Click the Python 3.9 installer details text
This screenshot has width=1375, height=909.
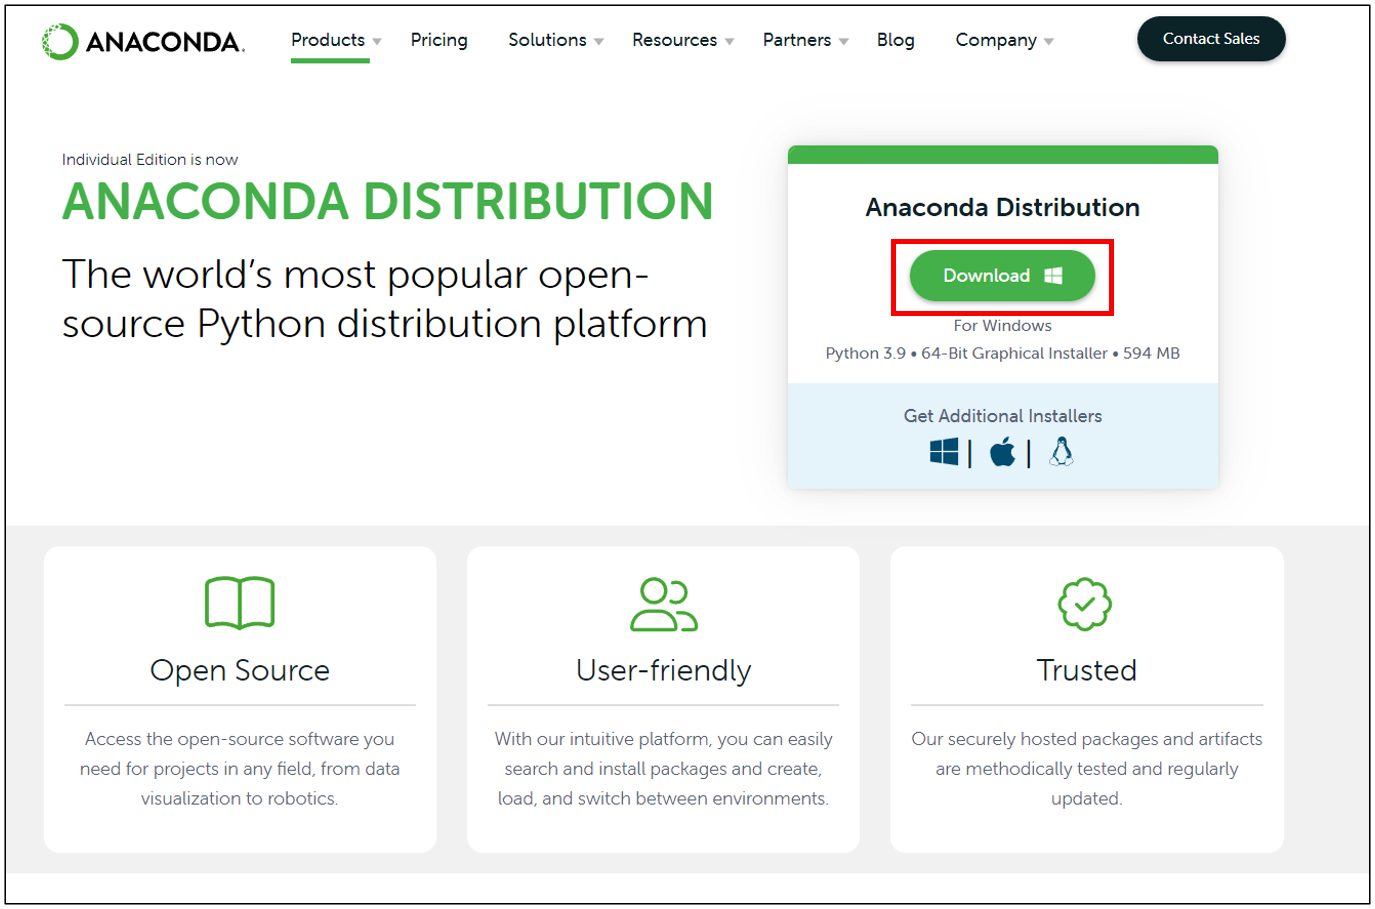click(1003, 353)
